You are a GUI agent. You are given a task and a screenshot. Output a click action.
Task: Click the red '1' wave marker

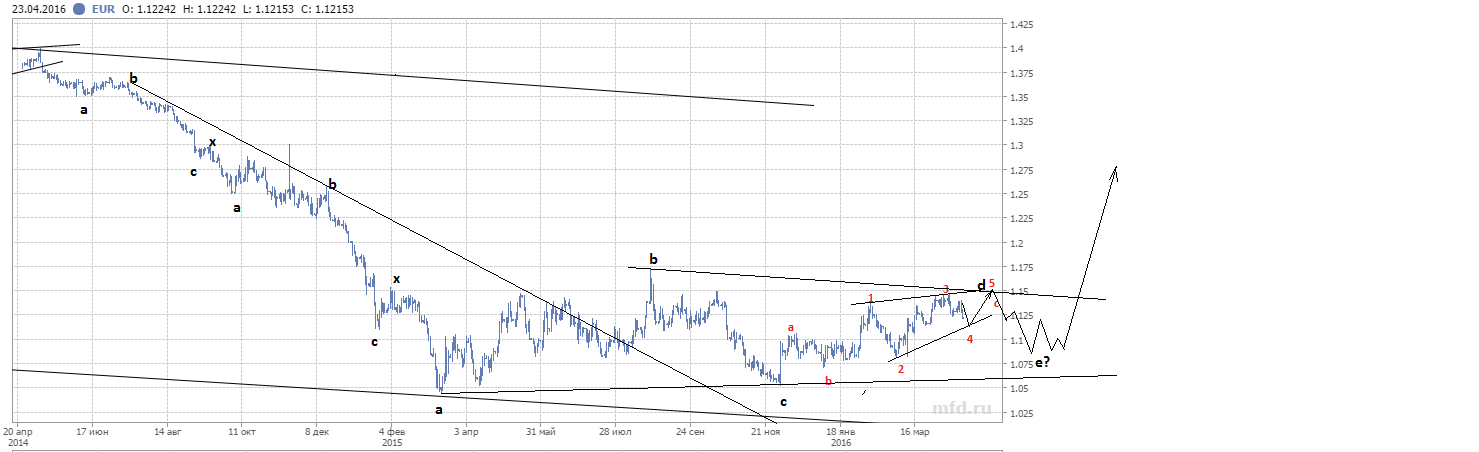871,298
